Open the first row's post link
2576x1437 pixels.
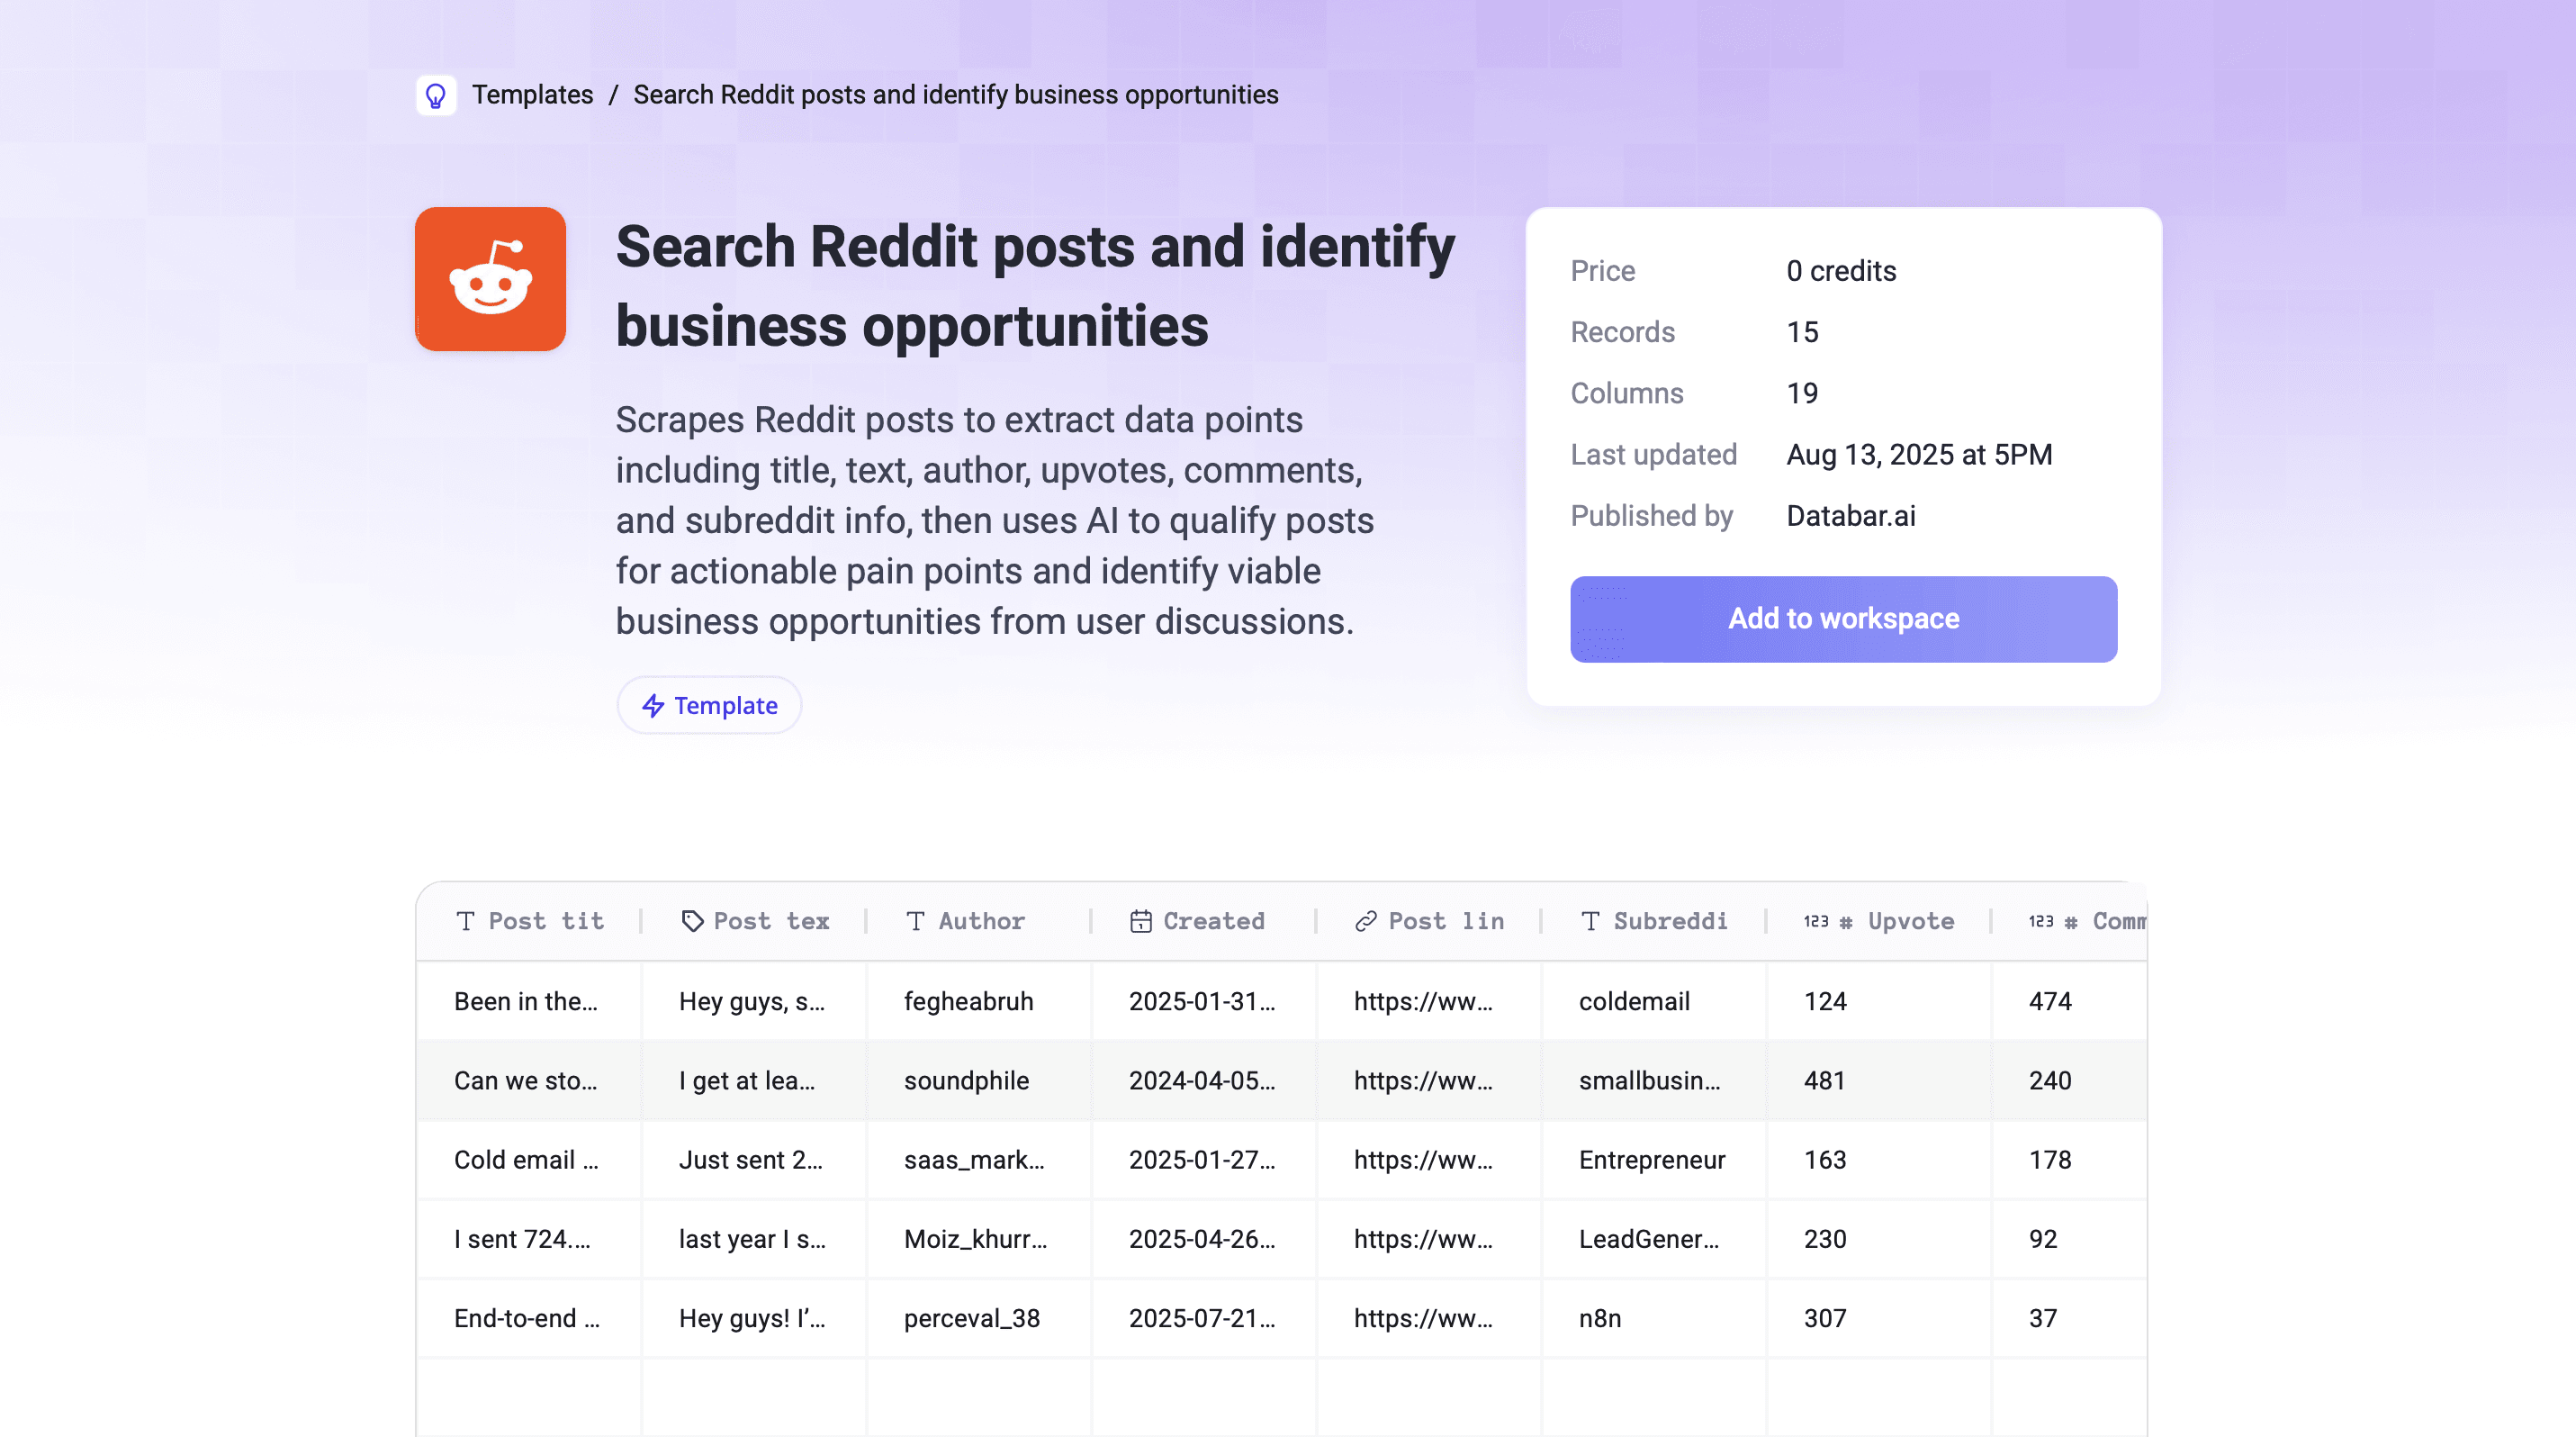[1422, 1001]
